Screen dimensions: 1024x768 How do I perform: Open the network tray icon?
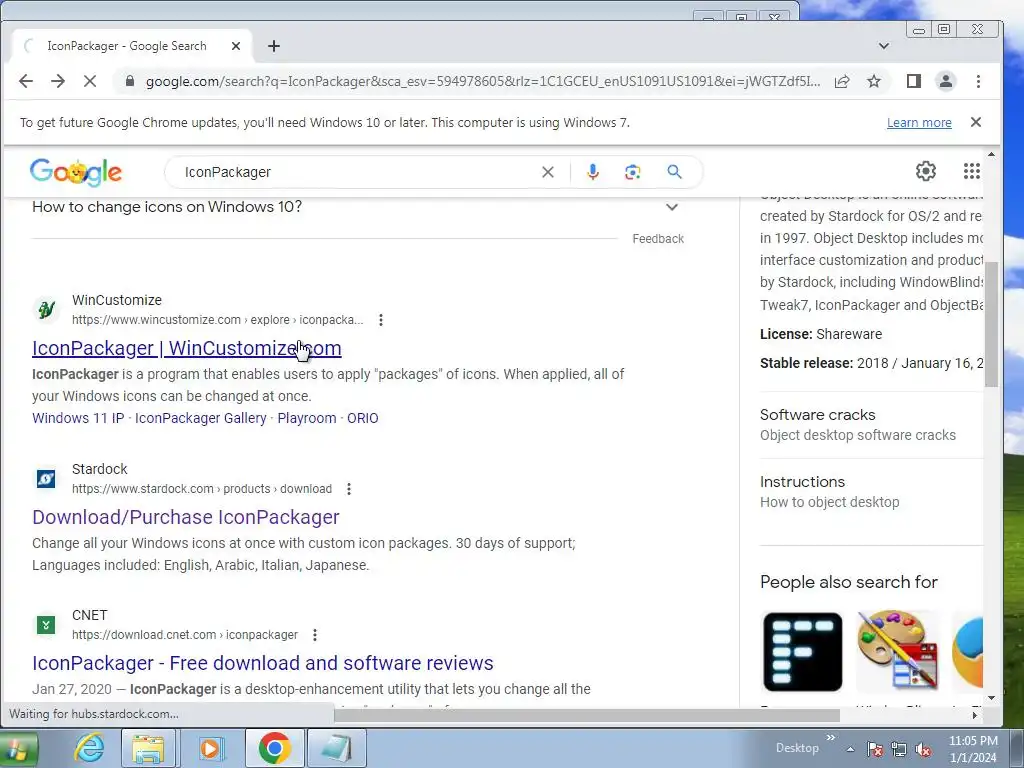899,750
